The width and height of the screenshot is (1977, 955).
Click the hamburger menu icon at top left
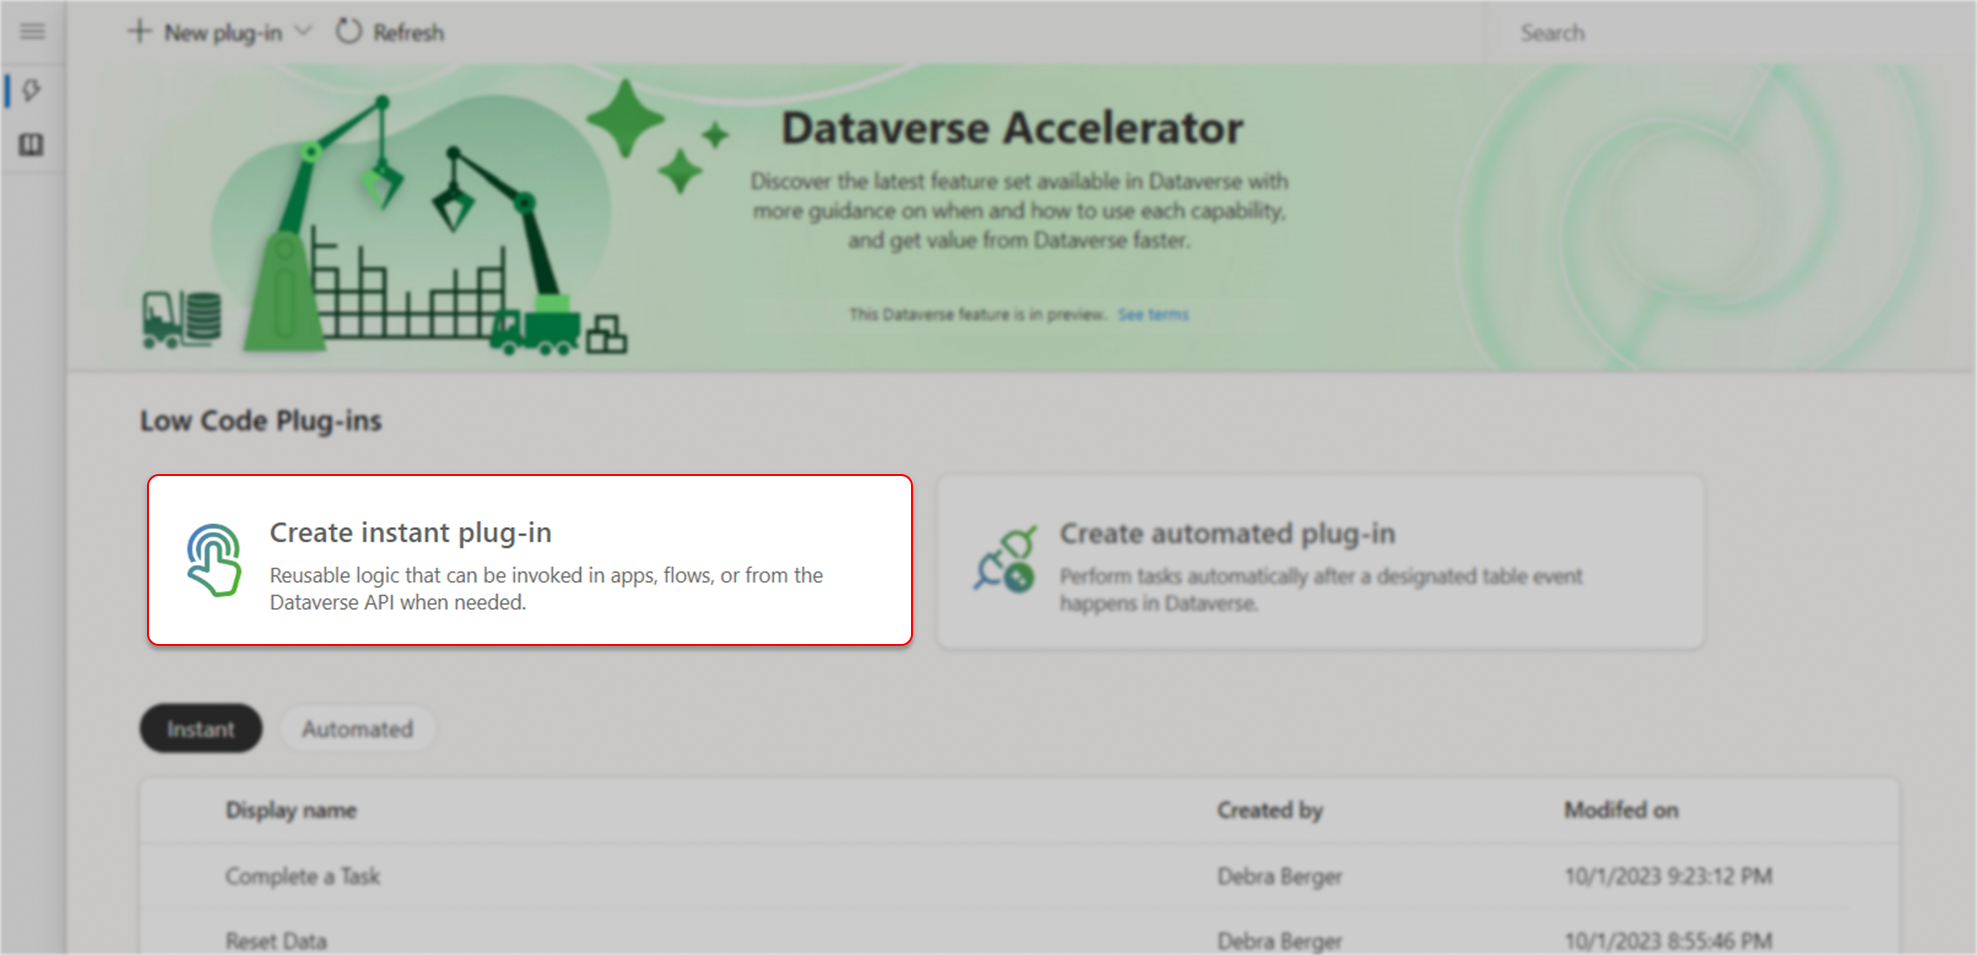coord(31,31)
